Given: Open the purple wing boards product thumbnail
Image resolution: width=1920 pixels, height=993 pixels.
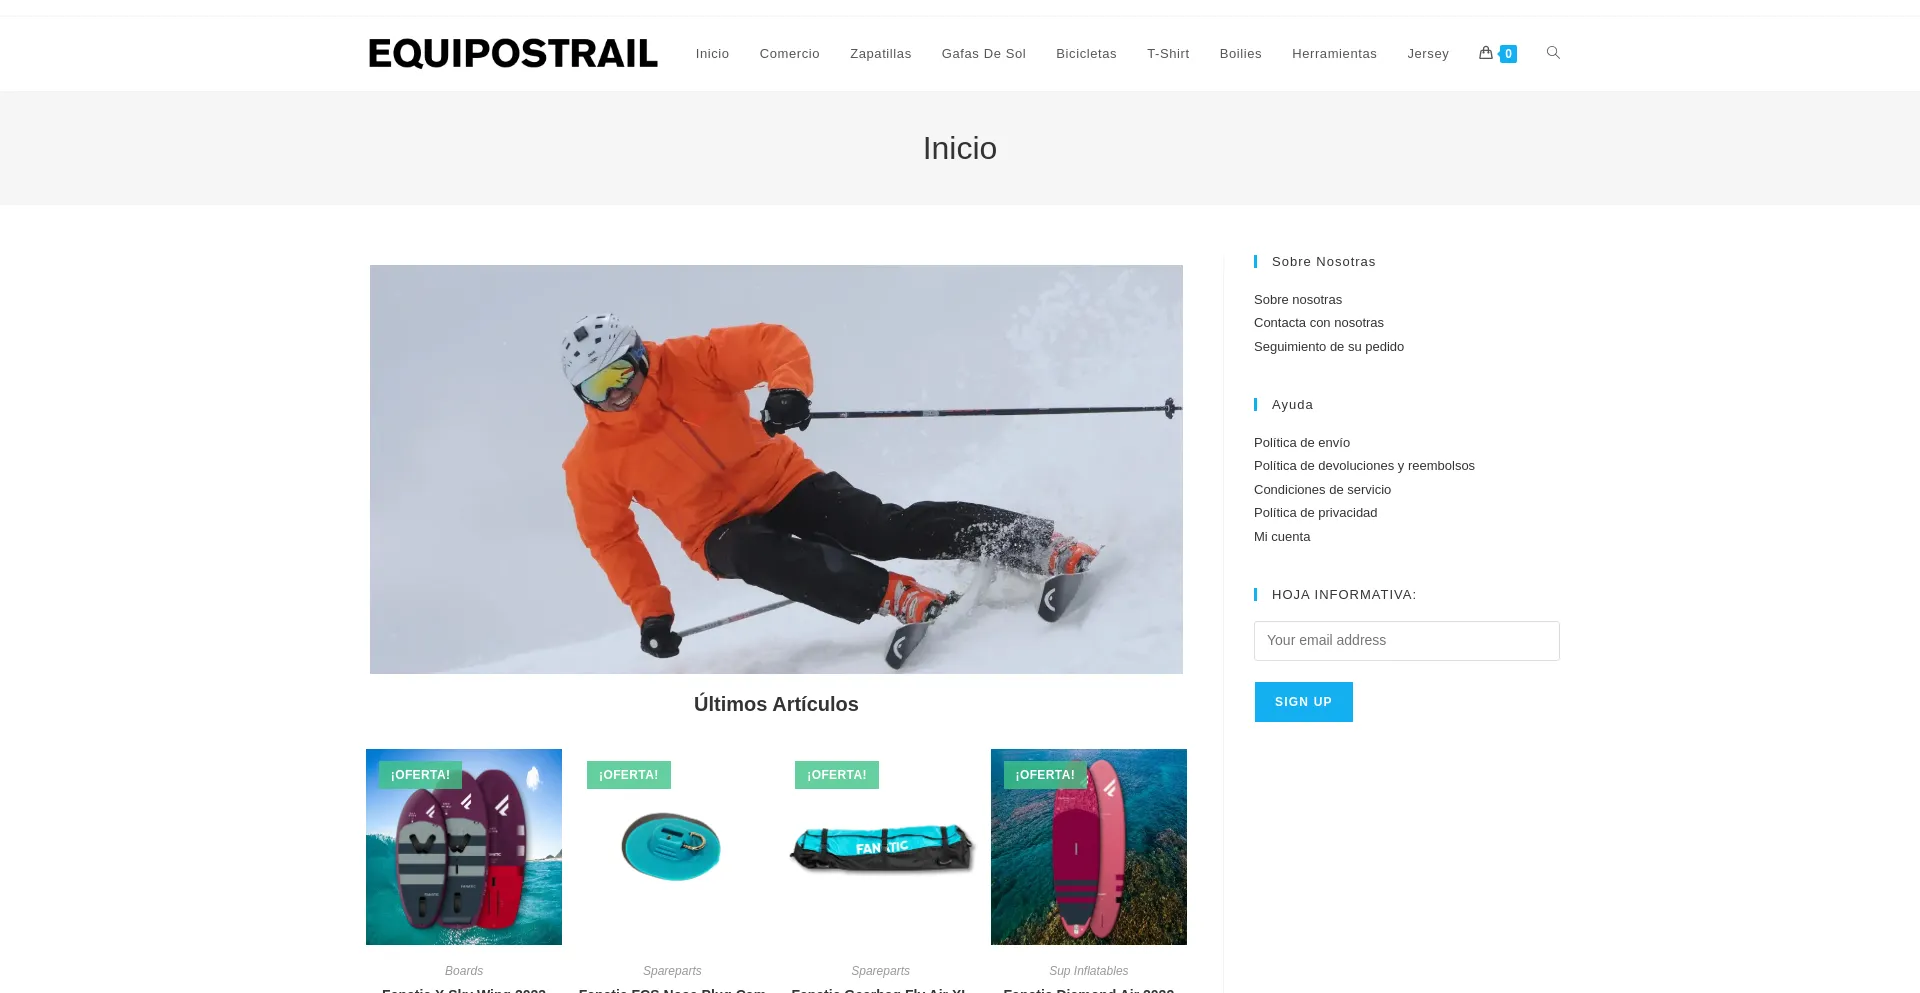Looking at the screenshot, I should tap(464, 847).
